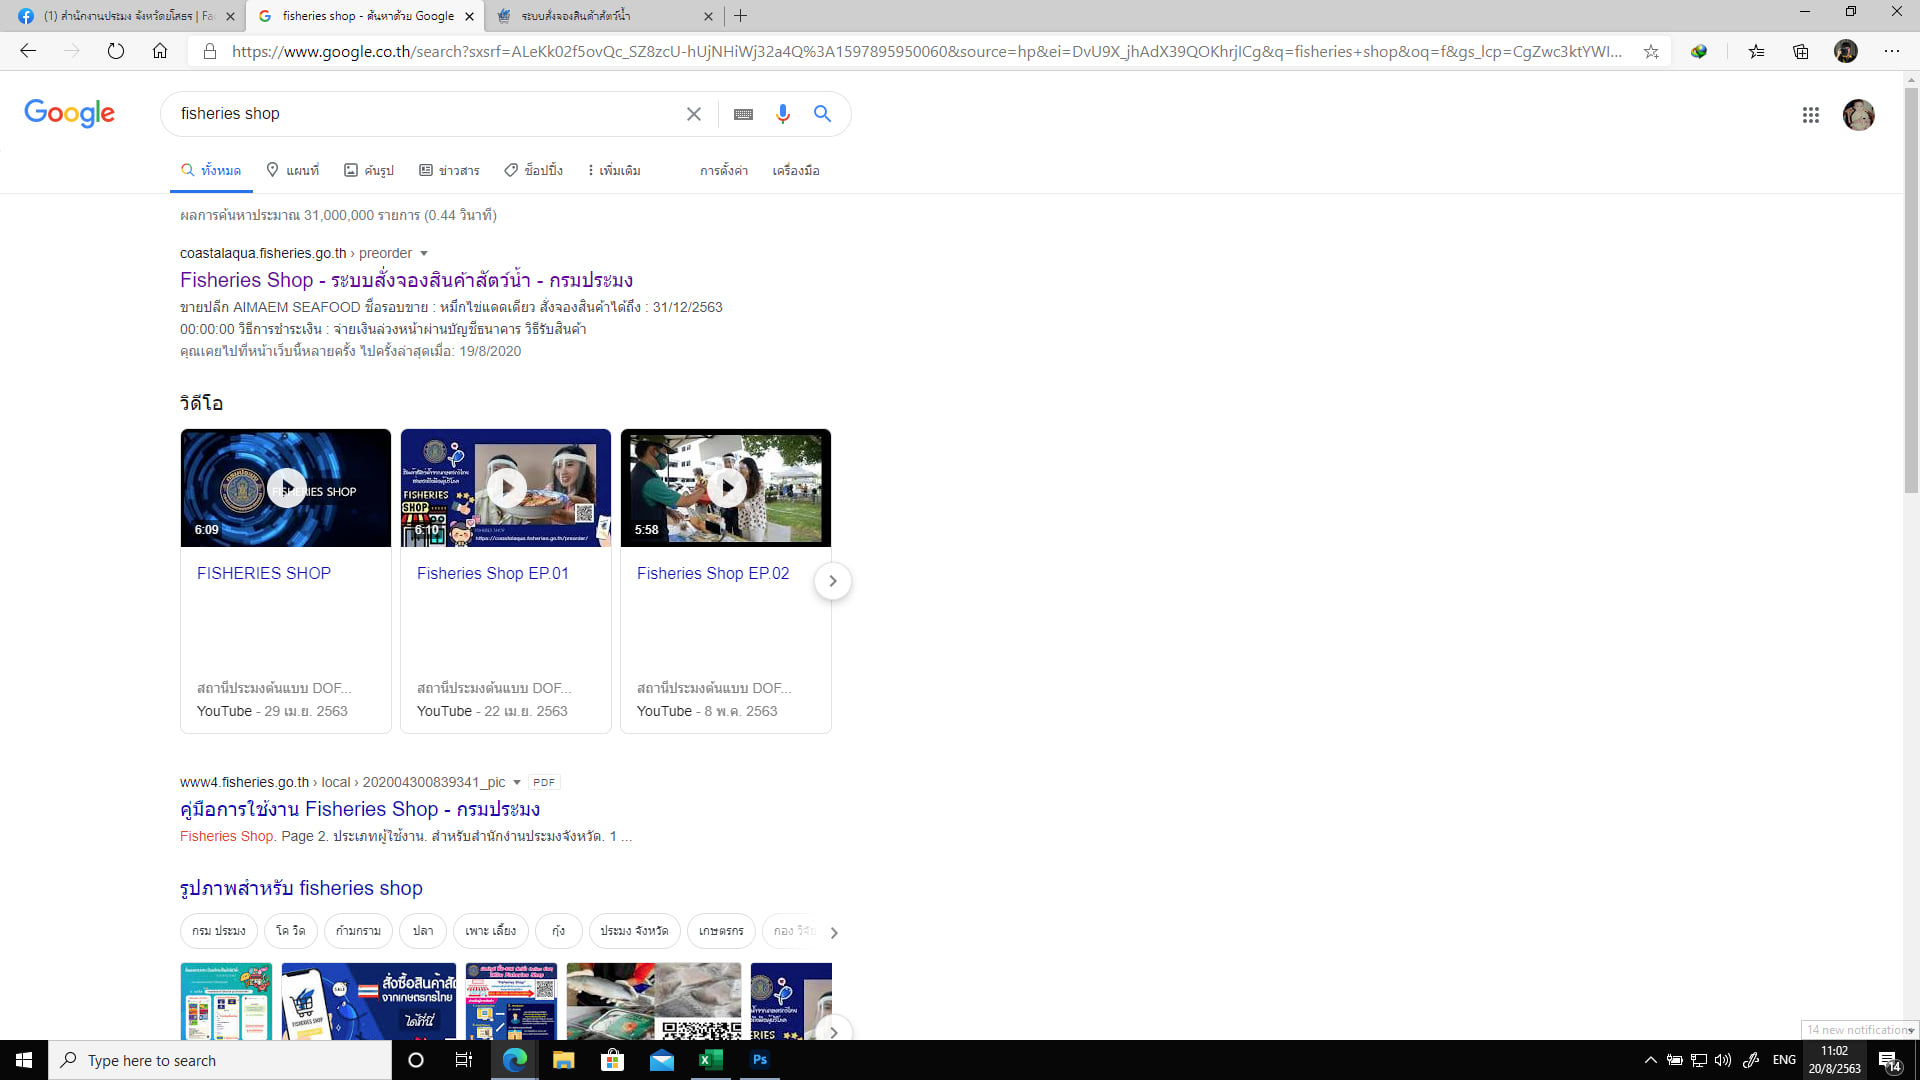The height and width of the screenshot is (1080, 1920).
Task: Open Excel from taskbar
Action: (x=711, y=1060)
